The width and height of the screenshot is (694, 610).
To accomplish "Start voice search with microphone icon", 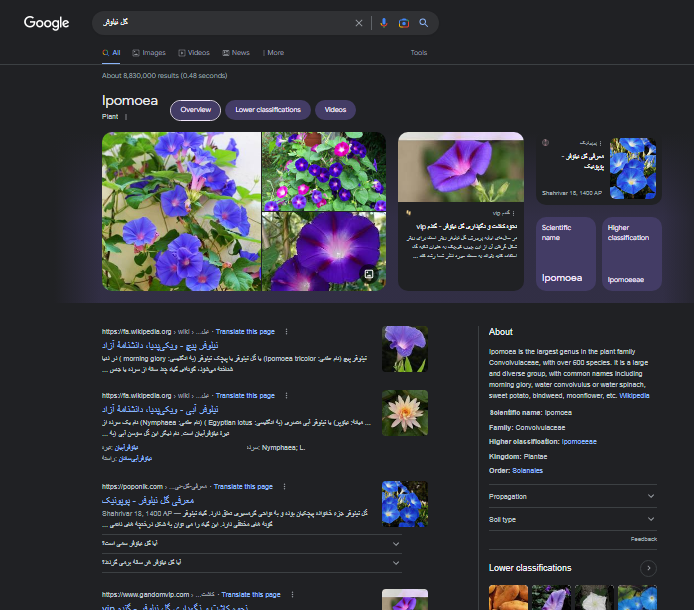I will [x=384, y=23].
